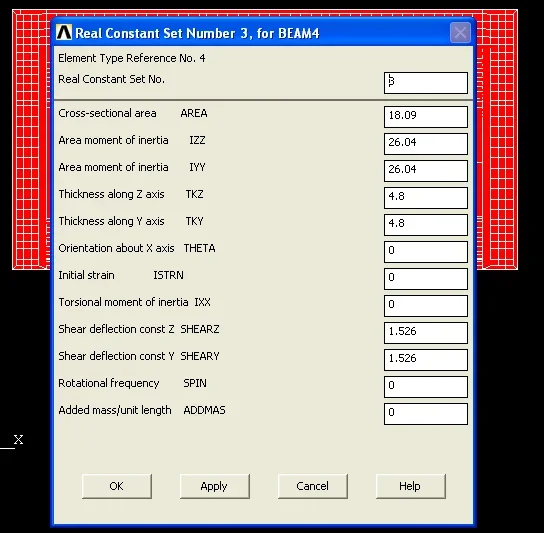This screenshot has height=533, width=544.
Task: Focus the Thickness along Y axis TKY field
Action: click(426, 225)
